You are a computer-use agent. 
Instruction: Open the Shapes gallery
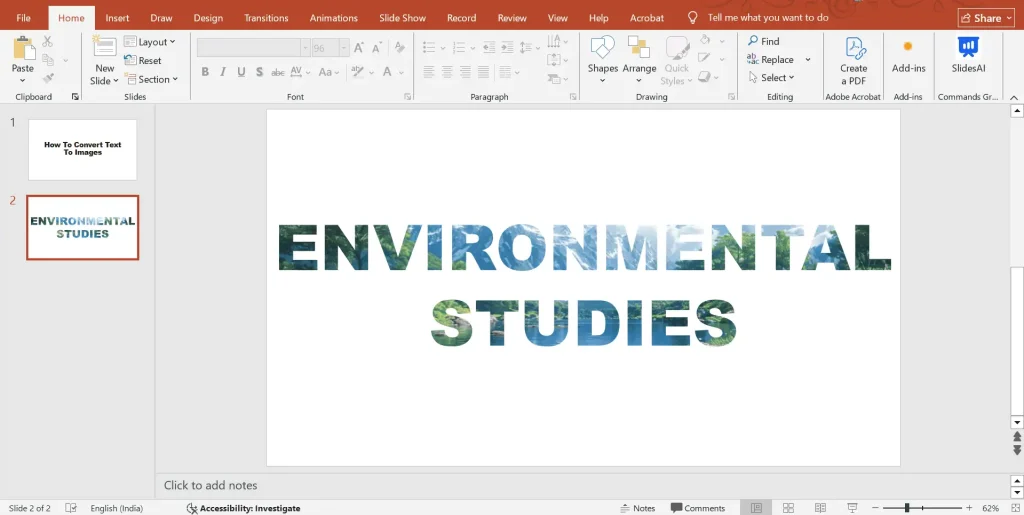tap(602, 60)
